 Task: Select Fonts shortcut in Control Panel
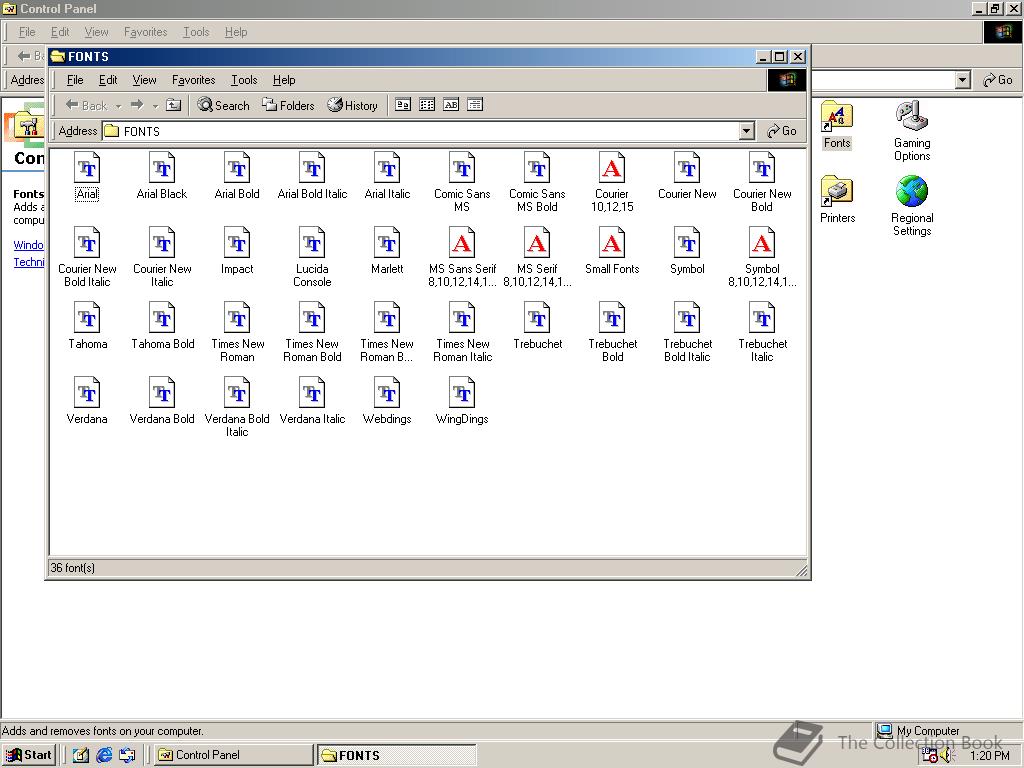coord(837,124)
